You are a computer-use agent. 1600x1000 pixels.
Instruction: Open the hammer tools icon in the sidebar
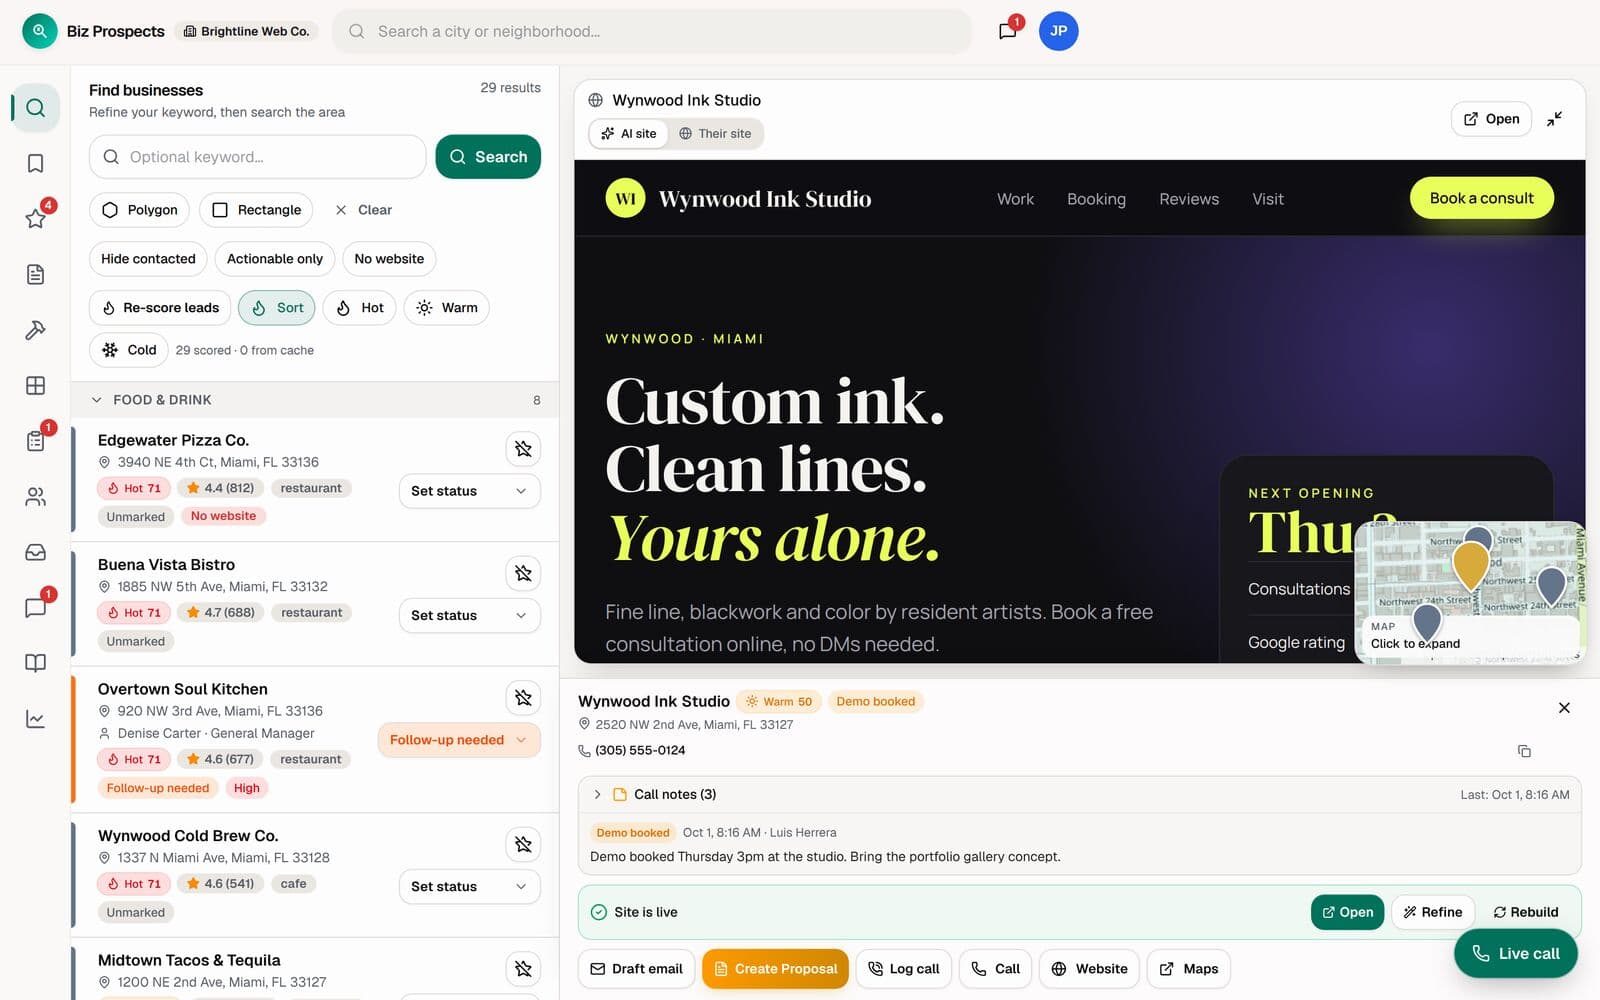point(35,330)
